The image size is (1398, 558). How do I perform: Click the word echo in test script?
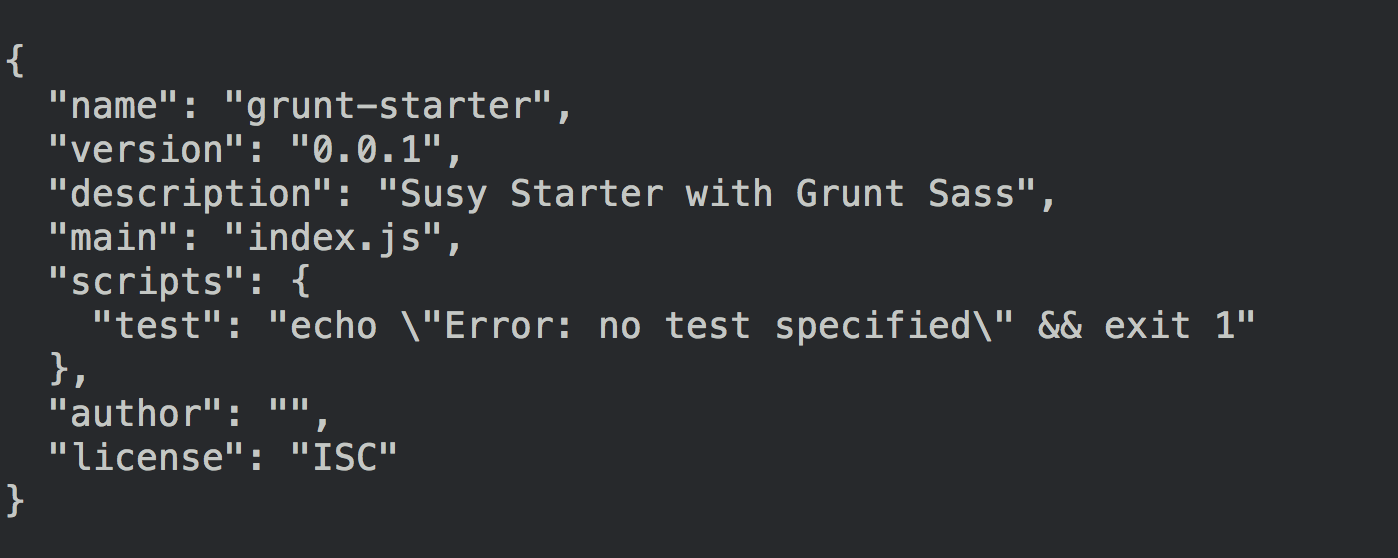pos(334,326)
